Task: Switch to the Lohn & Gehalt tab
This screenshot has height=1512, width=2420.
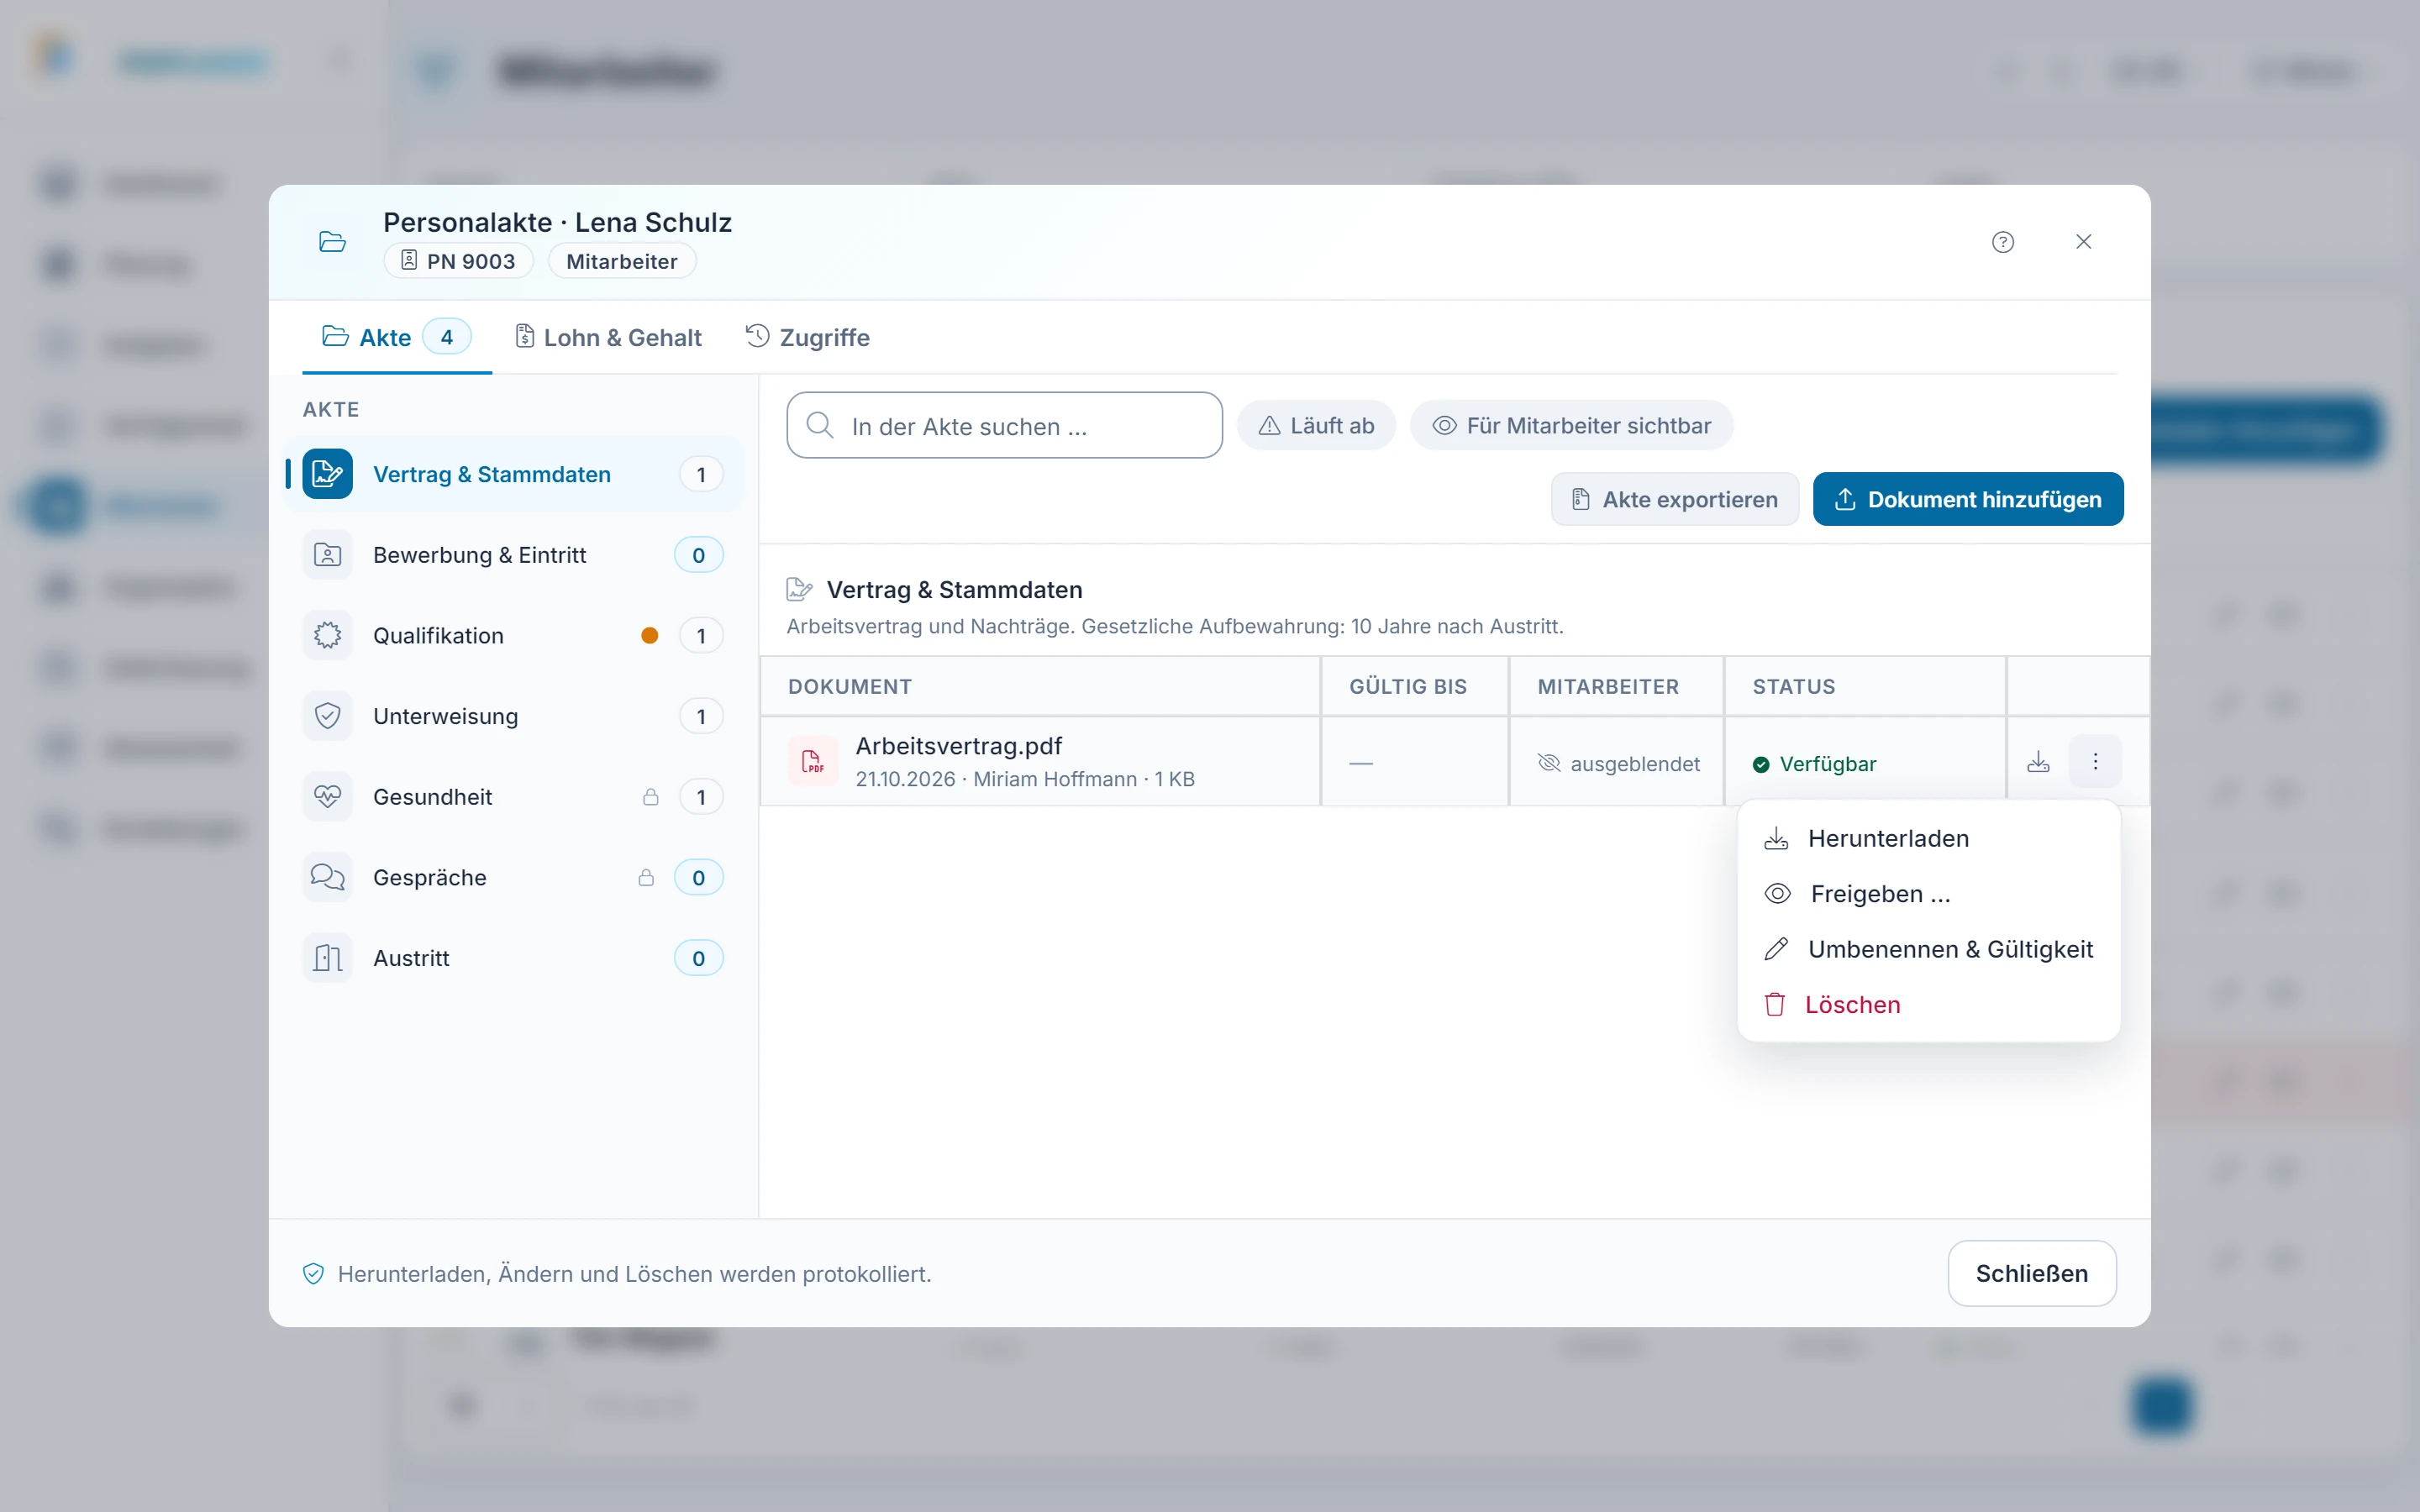Action: tap(608, 338)
